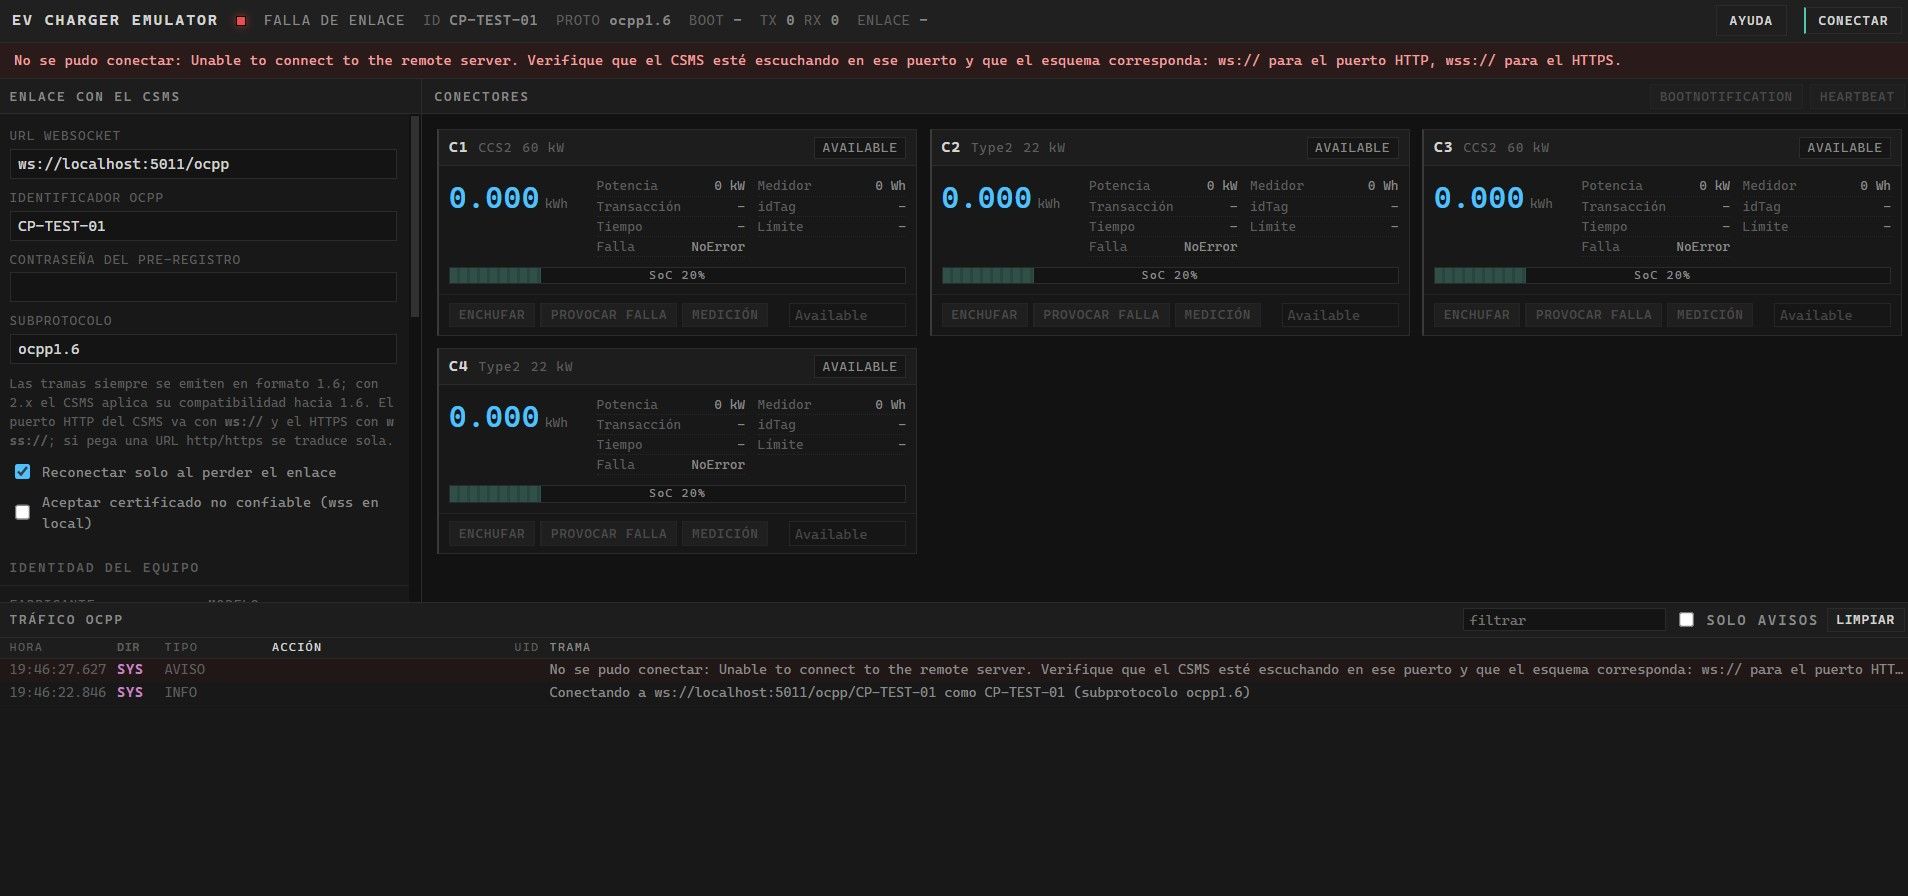Open the status dropdown on connector C1

click(847, 315)
